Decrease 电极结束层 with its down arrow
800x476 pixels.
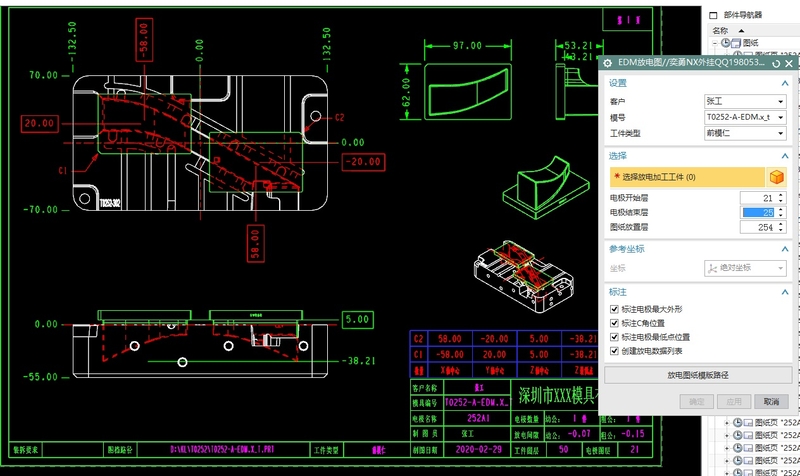pos(781,215)
